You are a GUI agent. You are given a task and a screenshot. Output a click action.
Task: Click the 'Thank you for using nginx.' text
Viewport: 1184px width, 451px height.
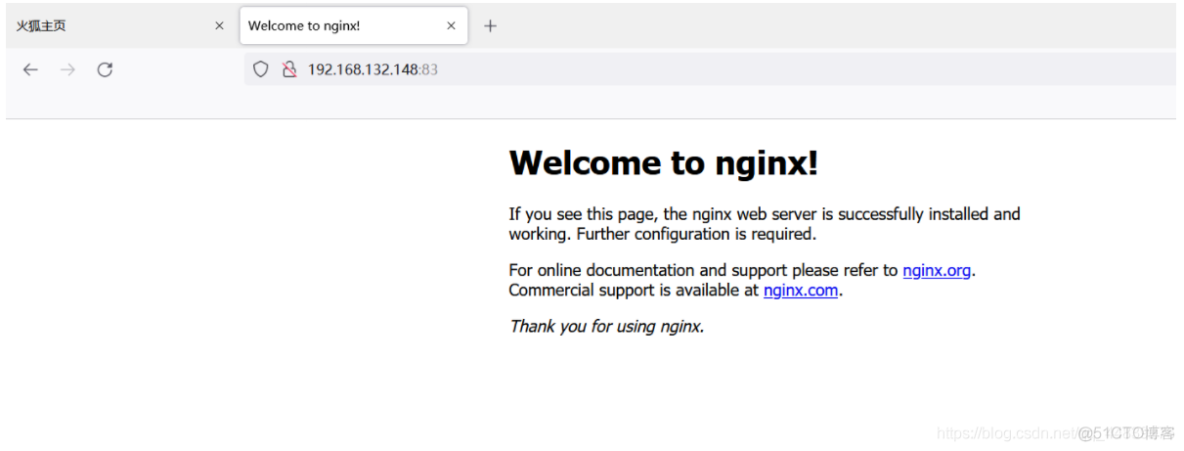pyautogui.click(x=606, y=326)
